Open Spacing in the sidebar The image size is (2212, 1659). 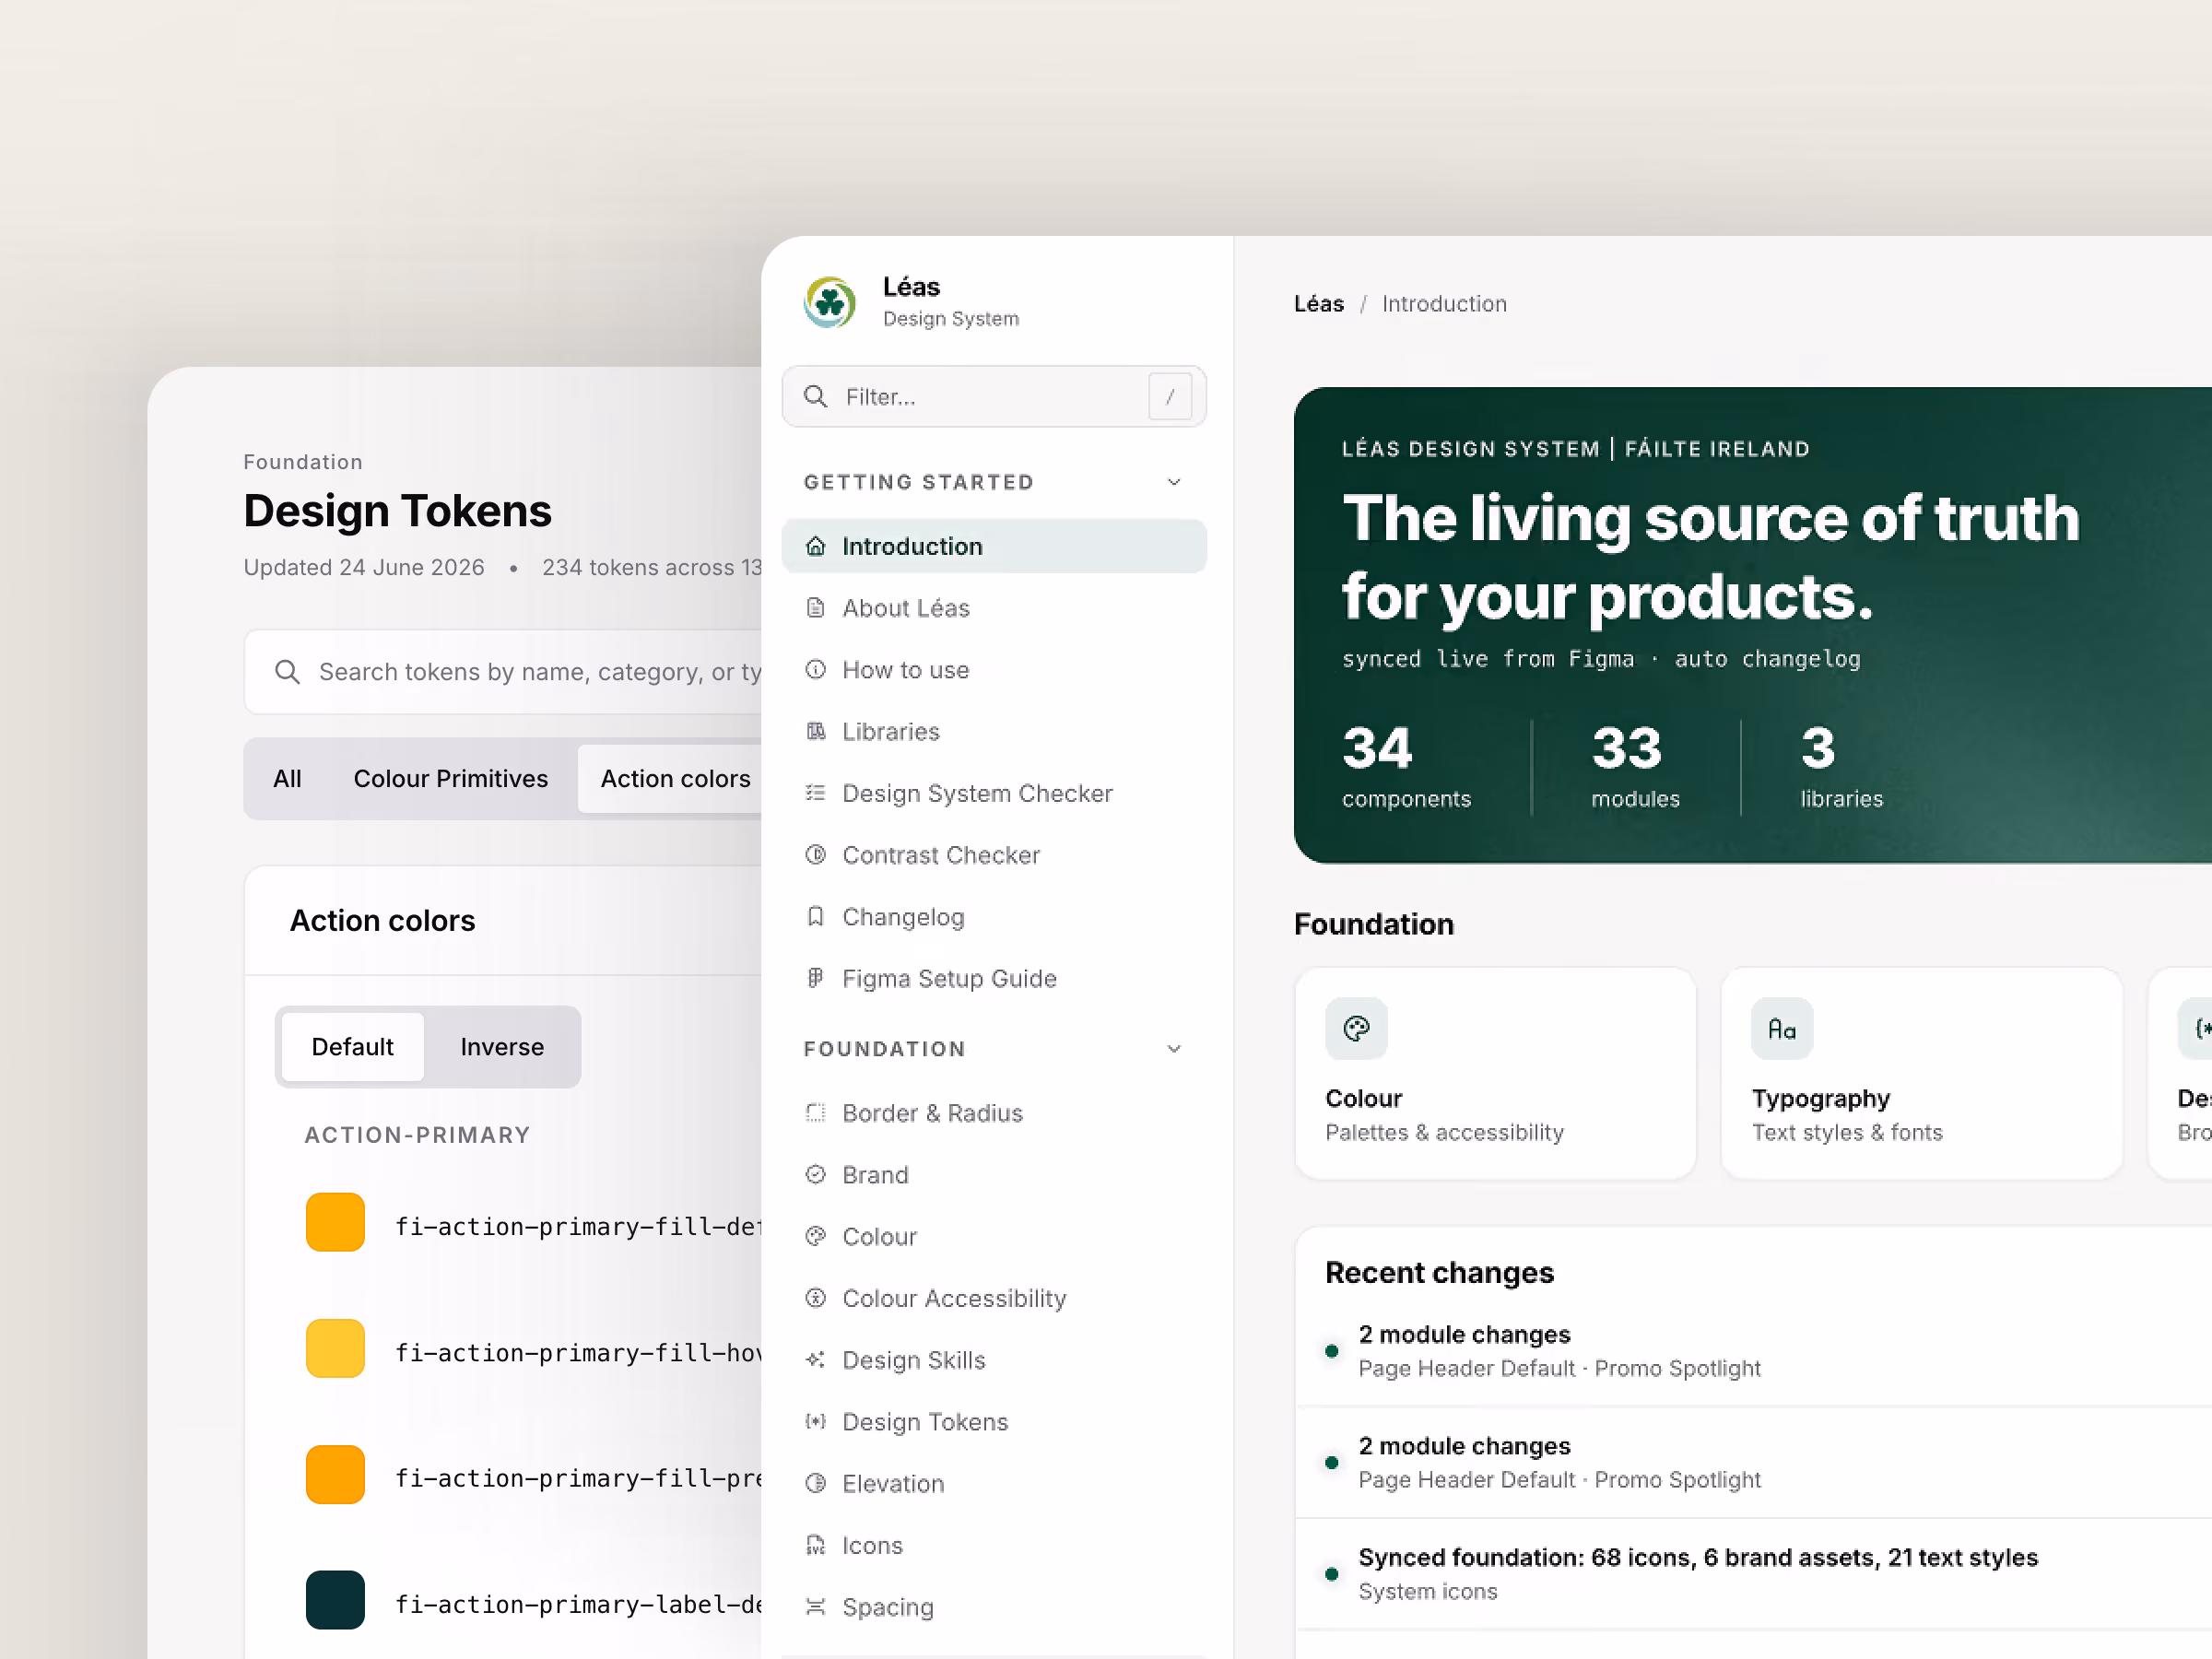pos(994,1607)
